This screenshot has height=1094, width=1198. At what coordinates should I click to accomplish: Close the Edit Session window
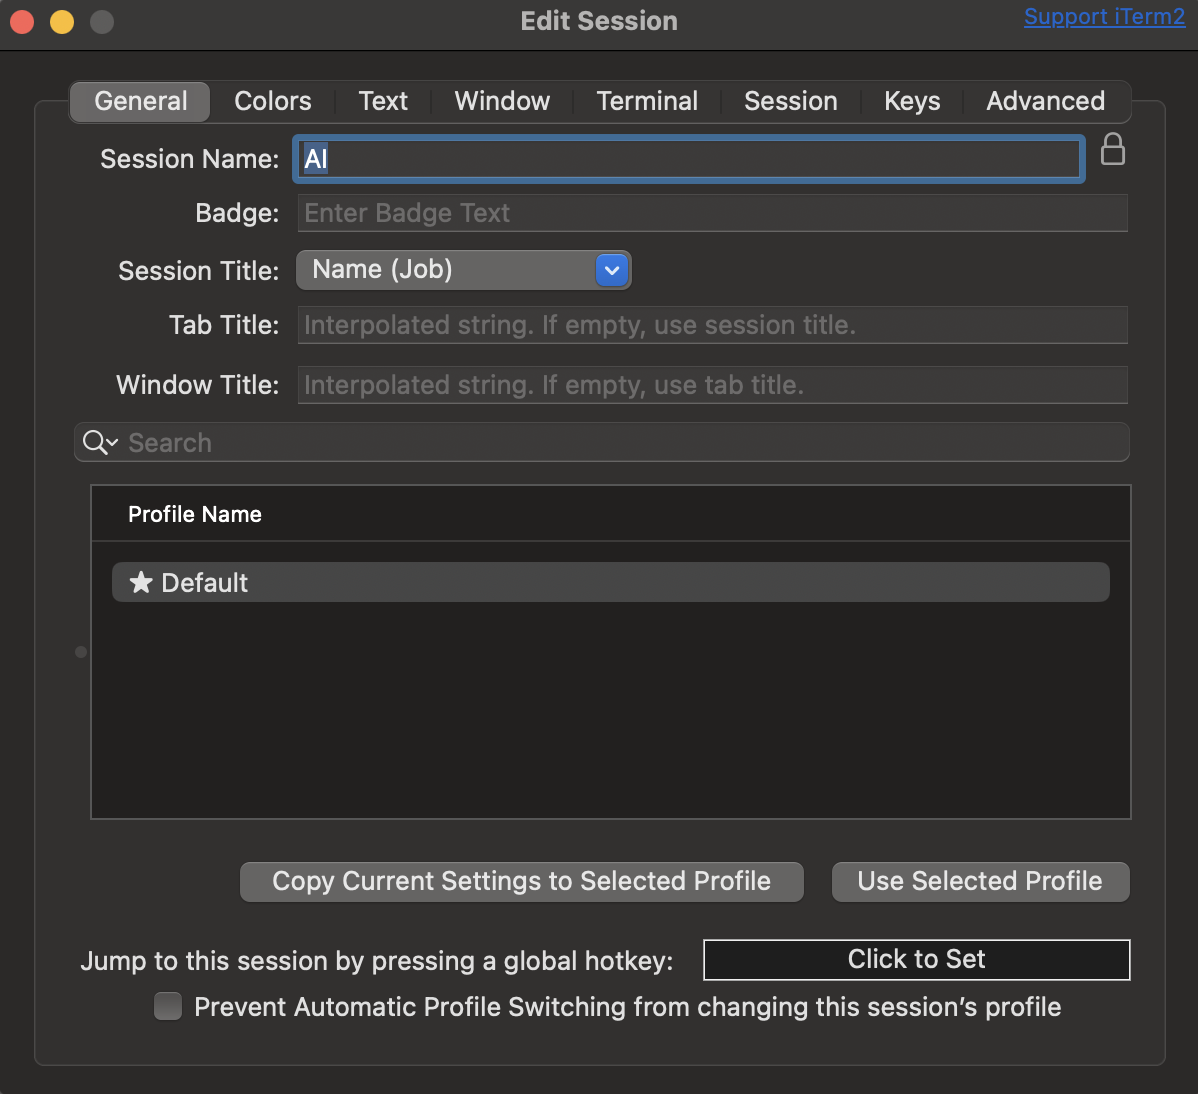click(x=22, y=21)
